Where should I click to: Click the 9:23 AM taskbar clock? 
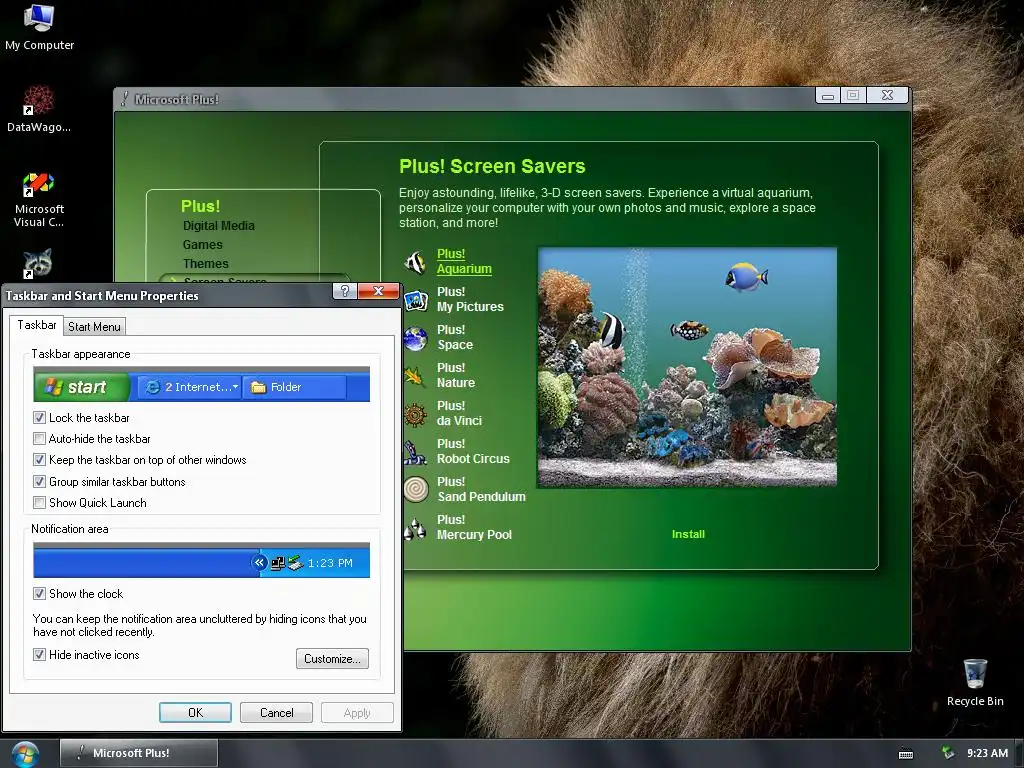(987, 753)
